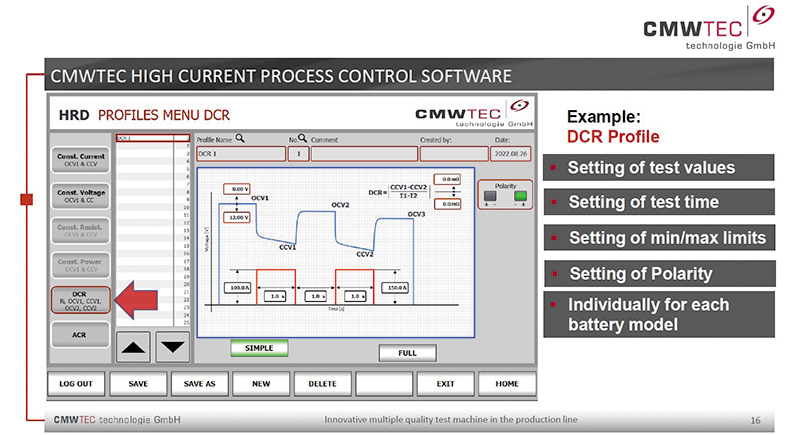This screenshot has height=435, width=800.
Task: Click the DELETE button
Action: [322, 384]
